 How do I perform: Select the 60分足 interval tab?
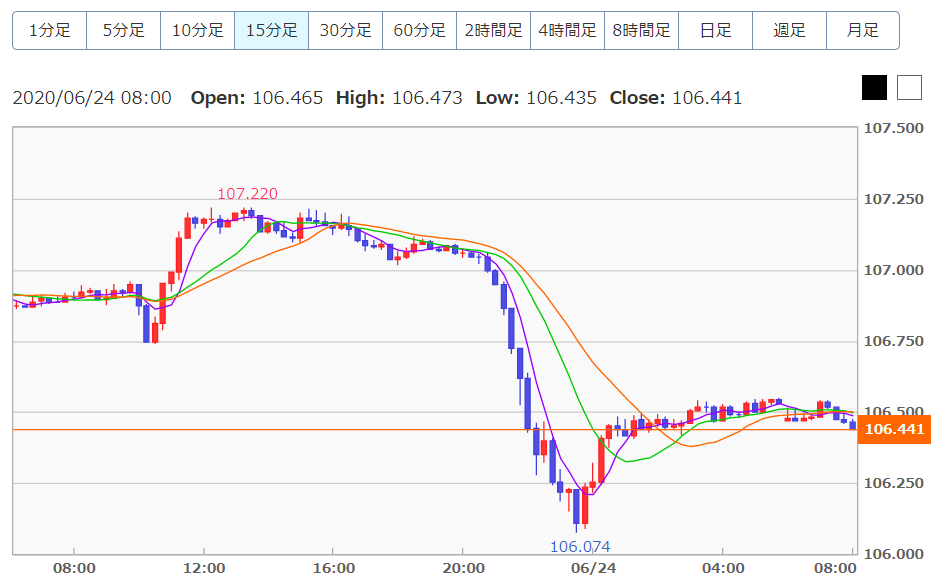(420, 30)
